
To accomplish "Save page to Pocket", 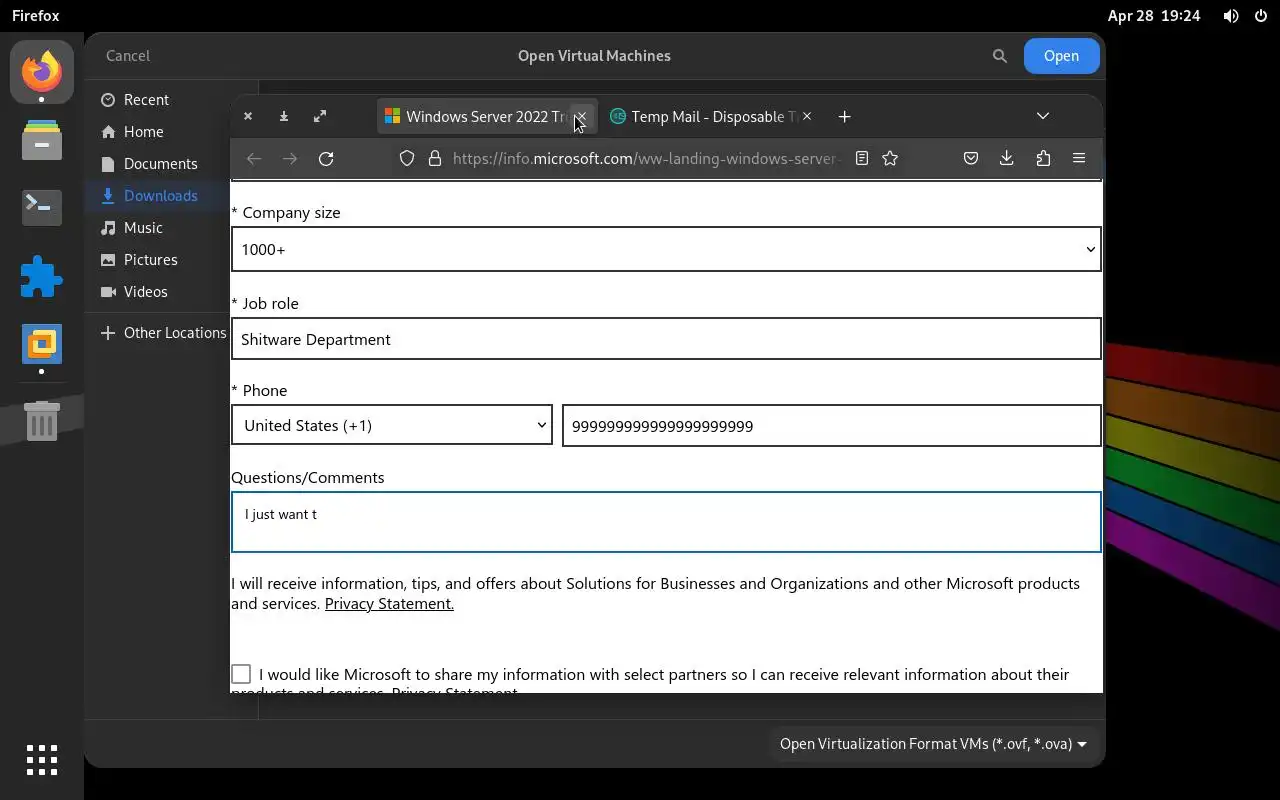I will 970,158.
